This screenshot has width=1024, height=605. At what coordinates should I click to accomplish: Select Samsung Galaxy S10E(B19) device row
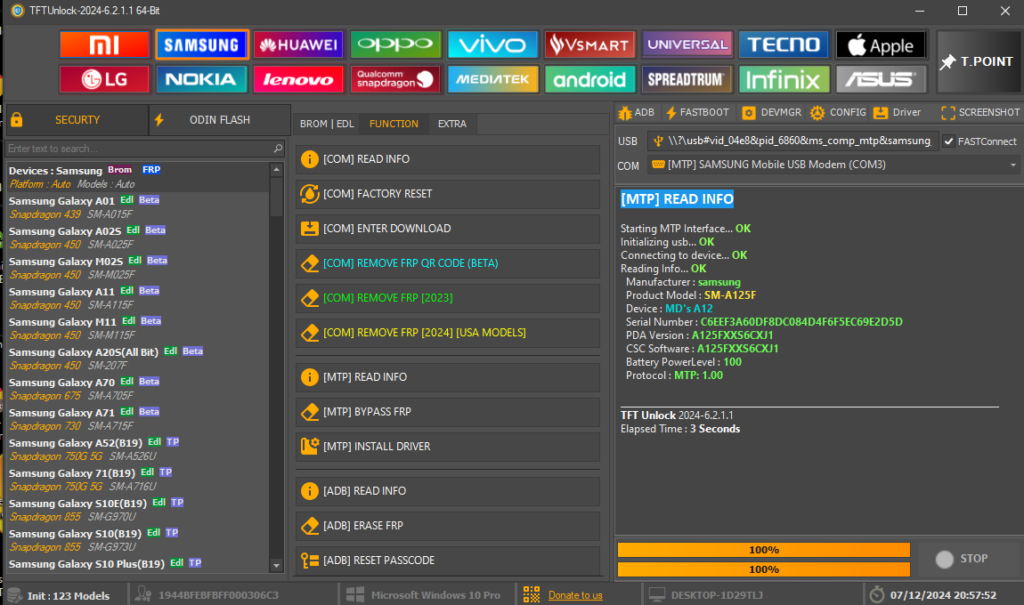point(138,510)
